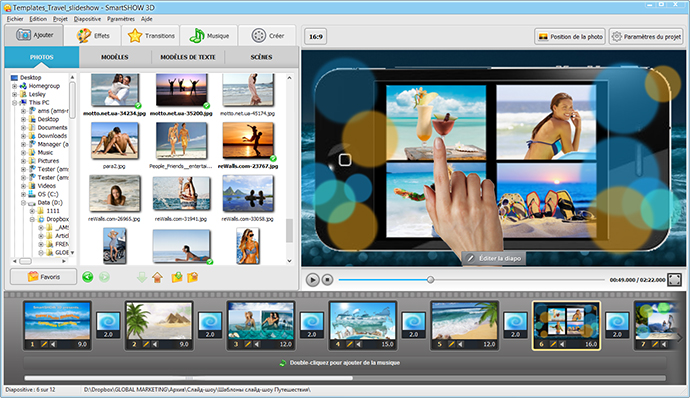The height and width of the screenshot is (398, 690).
Task: Switch to the Scènes tab
Action: [x=261, y=57]
